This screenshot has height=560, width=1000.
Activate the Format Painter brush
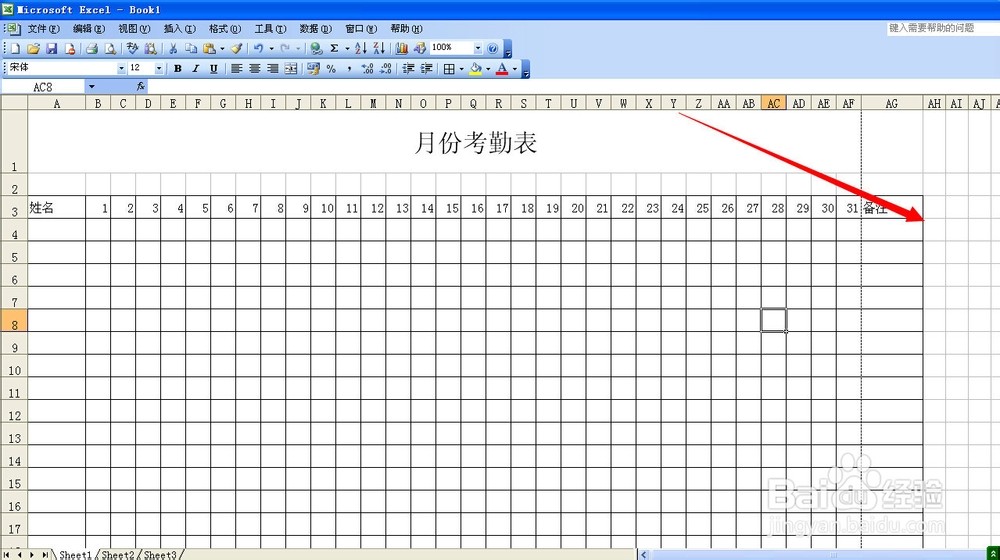tap(237, 48)
